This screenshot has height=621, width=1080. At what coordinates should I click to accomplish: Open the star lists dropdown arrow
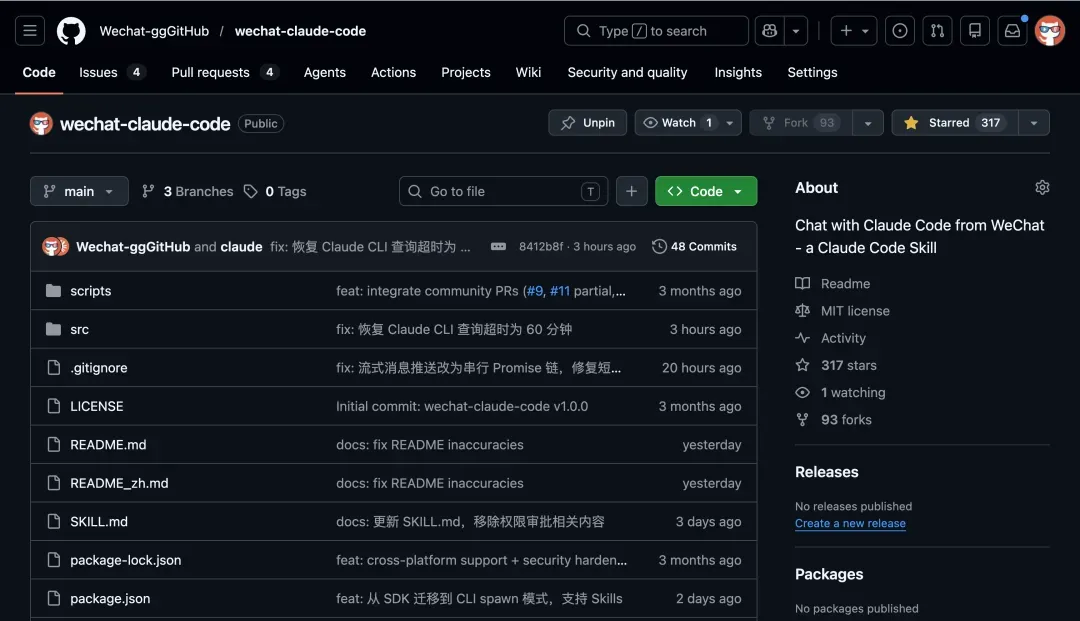pos(1034,123)
